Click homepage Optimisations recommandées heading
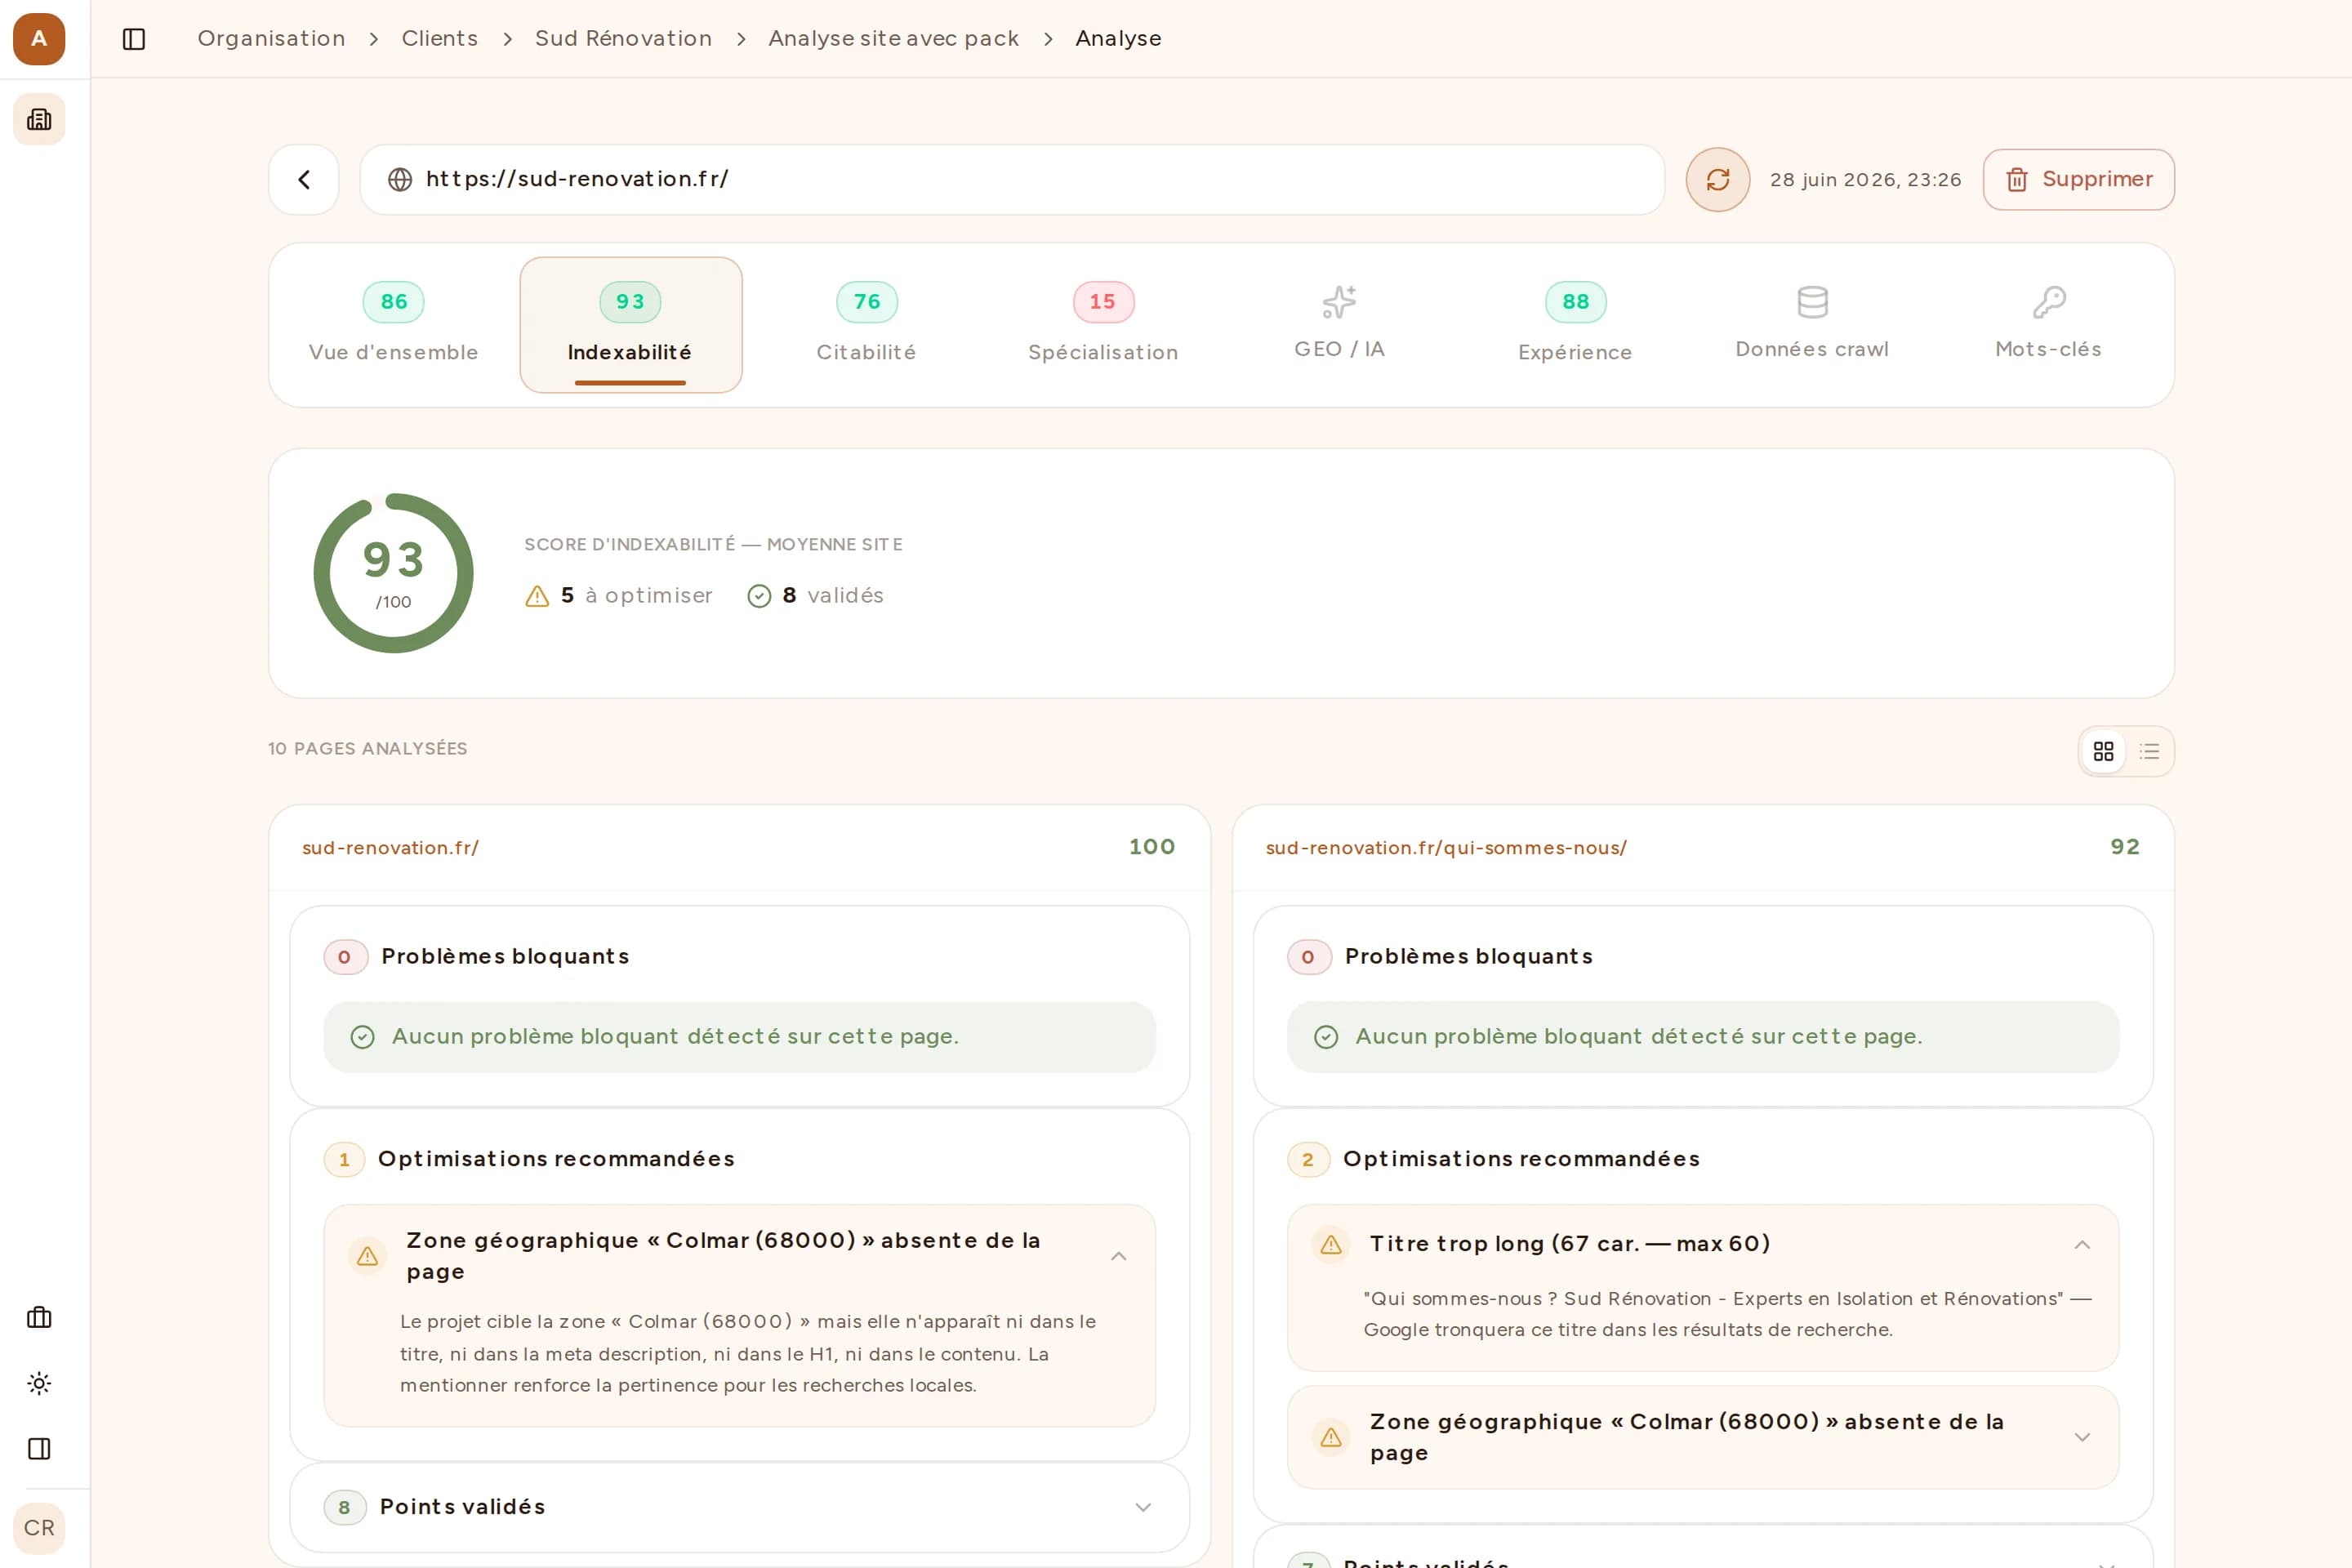2352x1568 pixels. pos(556,1159)
